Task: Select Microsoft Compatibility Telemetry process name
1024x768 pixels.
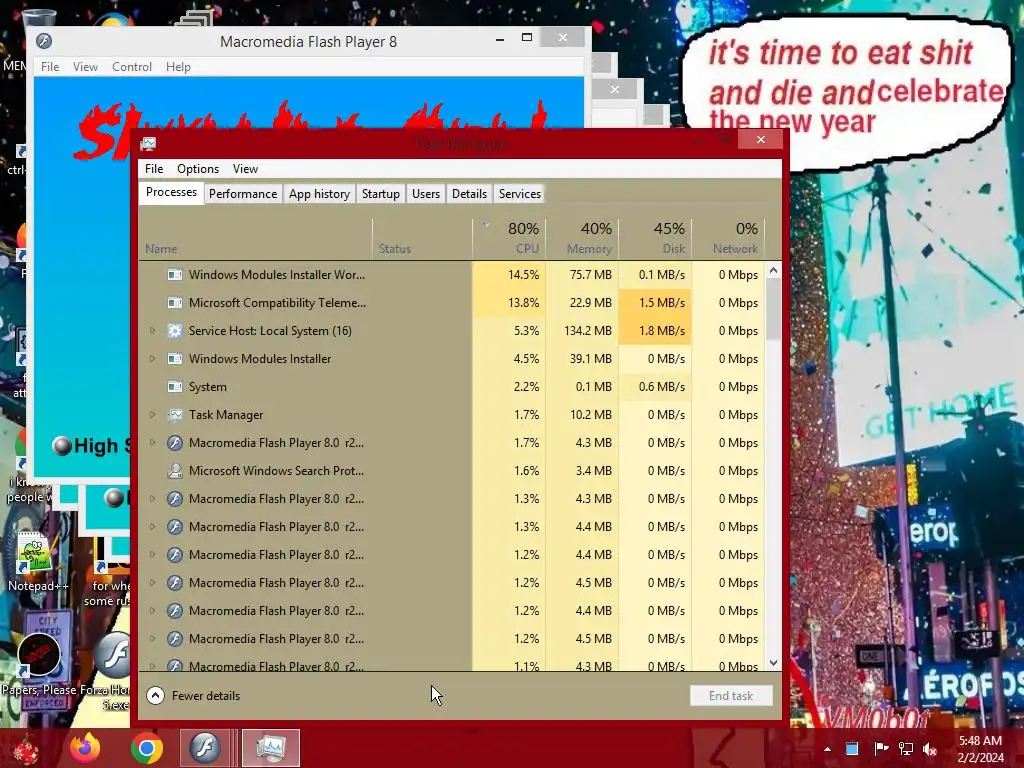Action: point(278,303)
